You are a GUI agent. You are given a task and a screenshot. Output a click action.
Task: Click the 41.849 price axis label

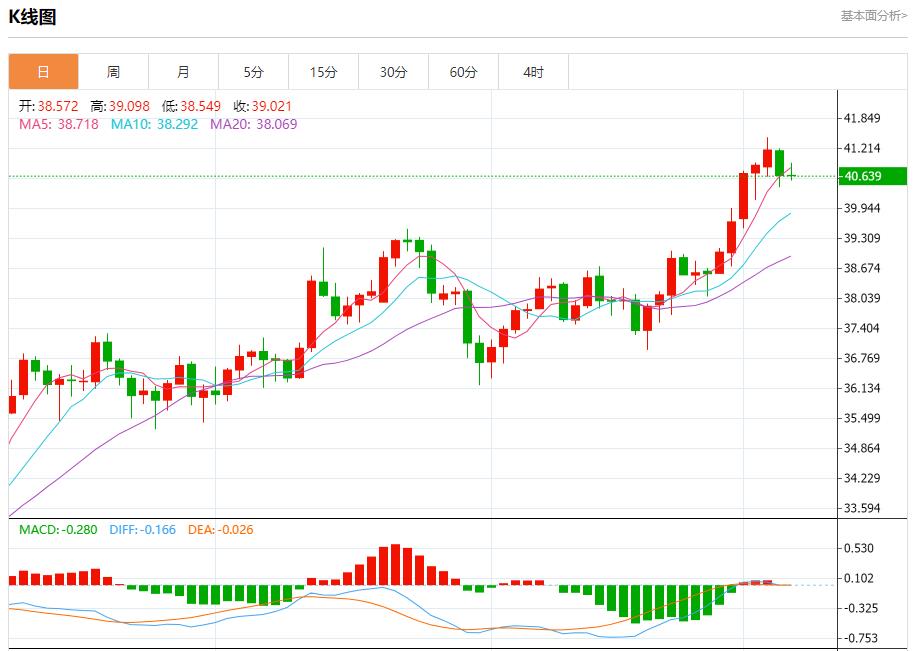(x=864, y=117)
